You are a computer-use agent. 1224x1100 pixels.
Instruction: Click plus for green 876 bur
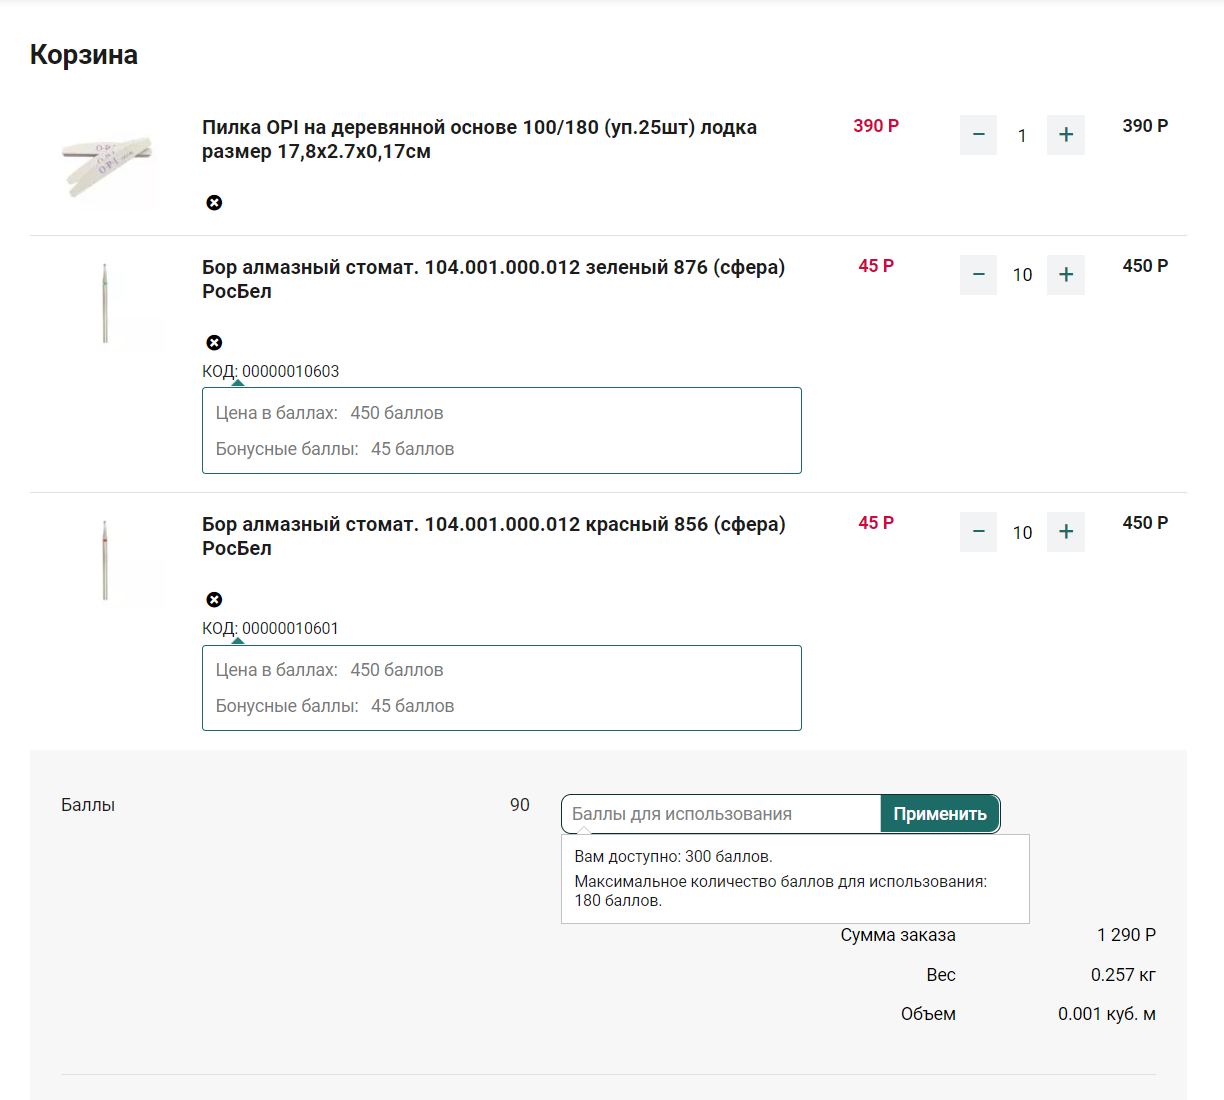tap(1066, 275)
